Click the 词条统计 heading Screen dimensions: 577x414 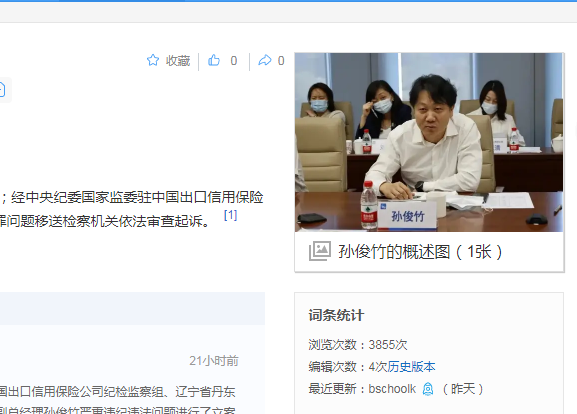pyautogui.click(x=336, y=315)
